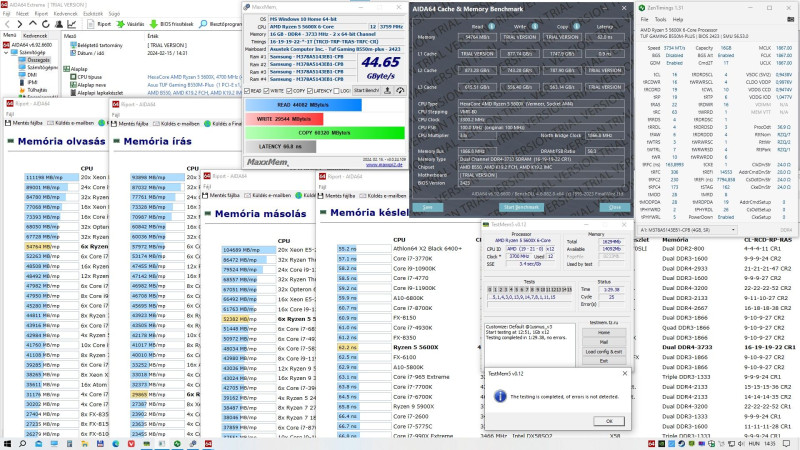
Task: Open BIOS frissítések green arrow
Action: pyautogui.click(x=171, y=24)
